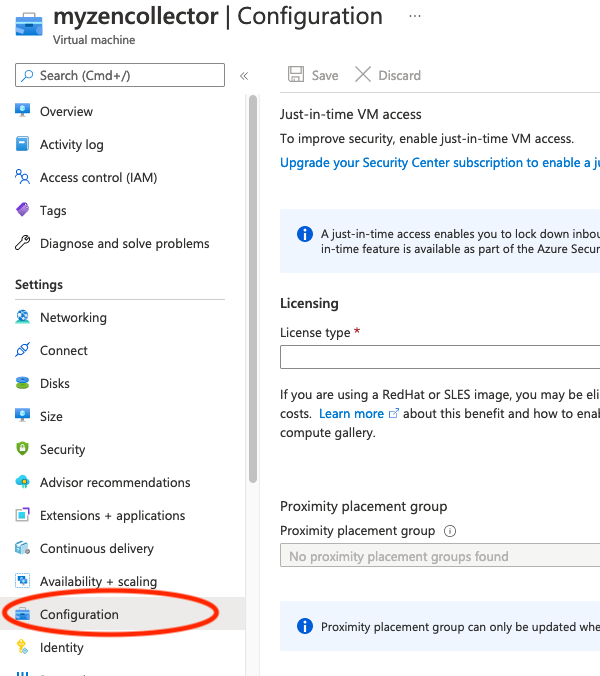
Task: Click the Configuration briefcase icon in sidebar
Action: (x=22, y=614)
